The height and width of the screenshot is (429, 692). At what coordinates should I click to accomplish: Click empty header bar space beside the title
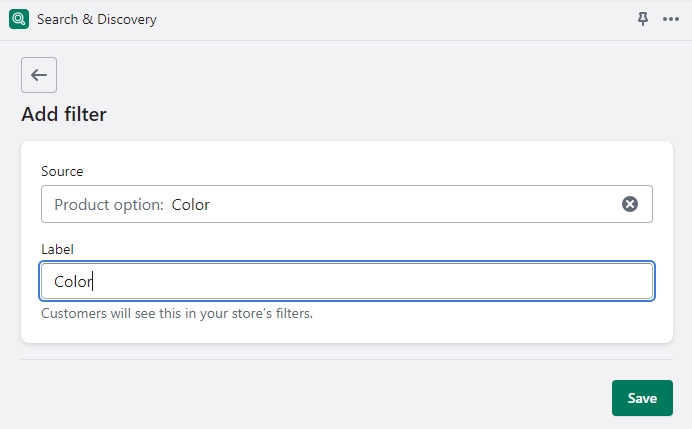[x=400, y=19]
